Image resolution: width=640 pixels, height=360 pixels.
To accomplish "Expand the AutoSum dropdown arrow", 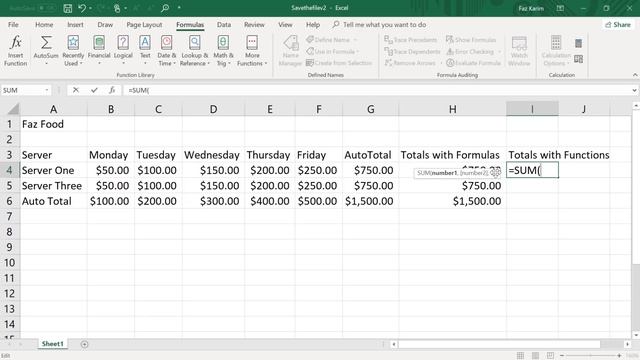I will tap(46, 64).
